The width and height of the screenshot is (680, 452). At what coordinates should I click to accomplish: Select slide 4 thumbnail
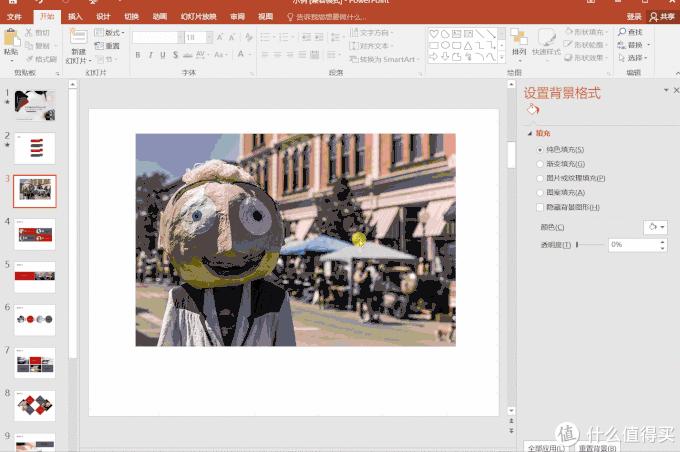tap(35, 234)
